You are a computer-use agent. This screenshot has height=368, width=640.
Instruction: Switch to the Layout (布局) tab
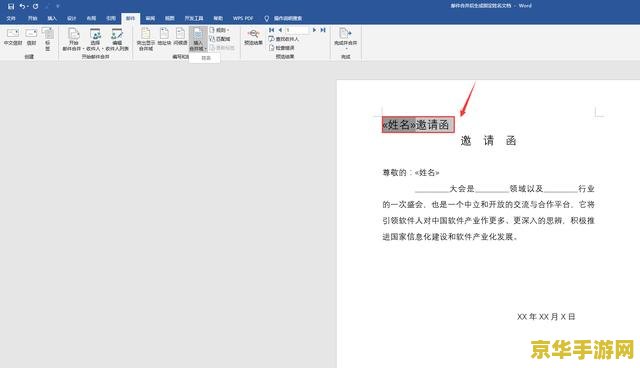(91, 18)
